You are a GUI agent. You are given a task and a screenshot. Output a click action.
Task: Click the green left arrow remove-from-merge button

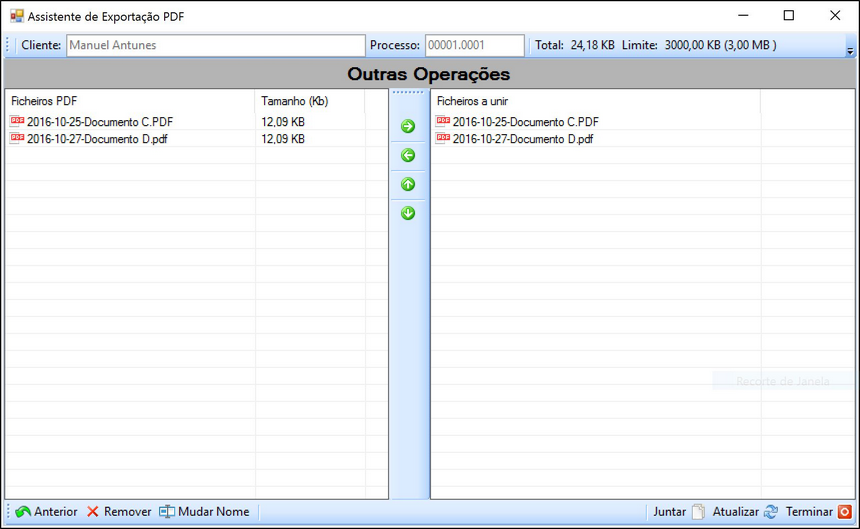coord(408,155)
